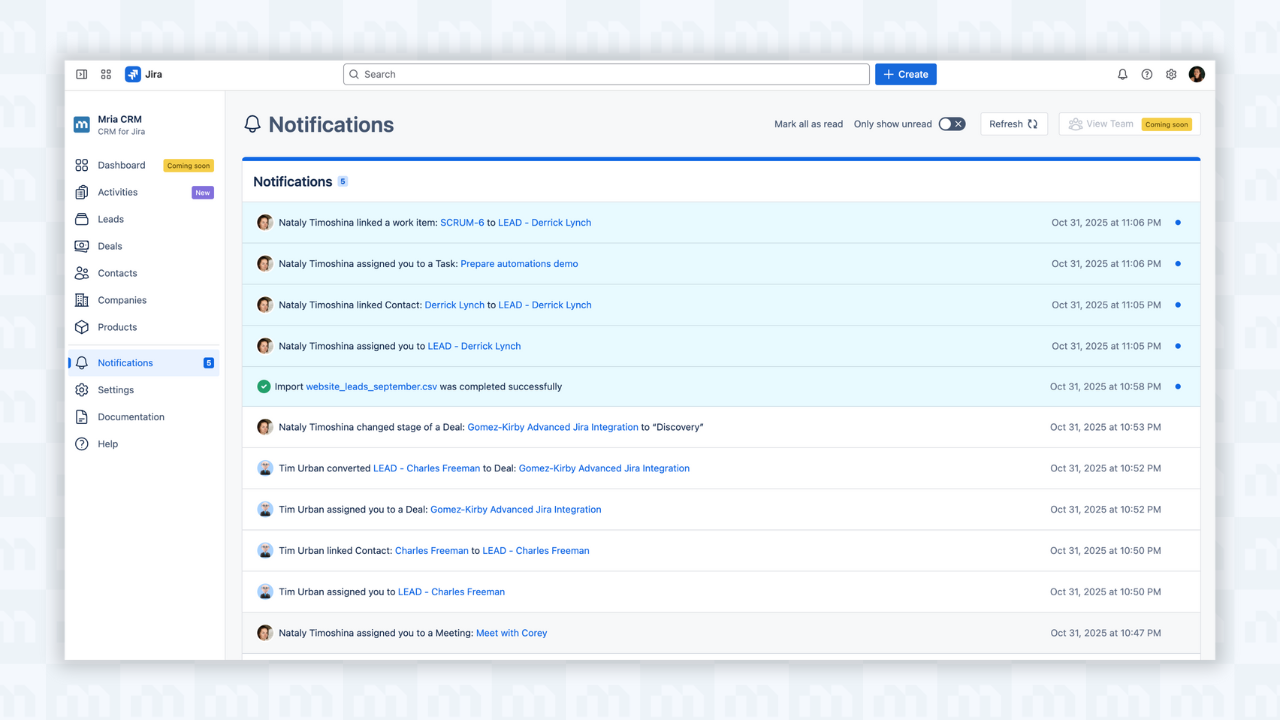1280x720 pixels.
Task: Click the Jira notifications bell icon
Action: 1122,74
